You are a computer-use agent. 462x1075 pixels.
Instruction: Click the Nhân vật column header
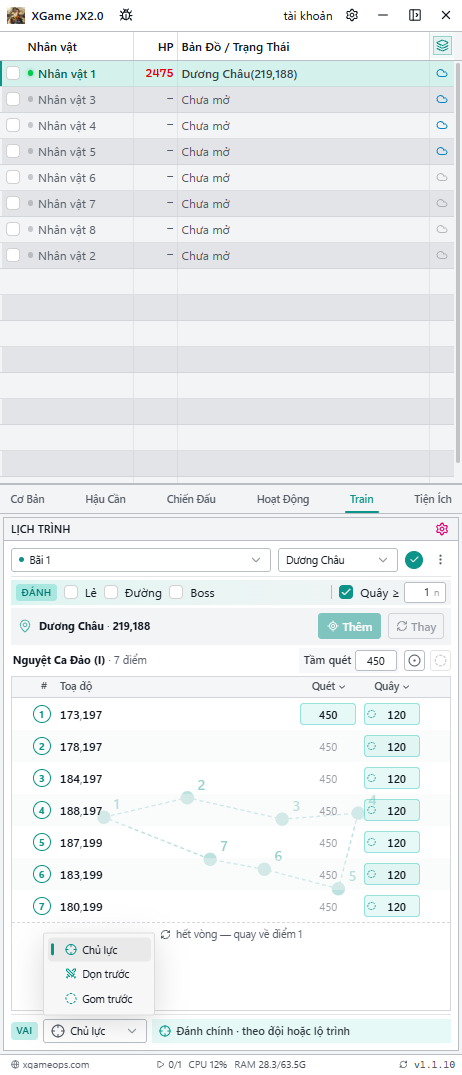[x=52, y=47]
